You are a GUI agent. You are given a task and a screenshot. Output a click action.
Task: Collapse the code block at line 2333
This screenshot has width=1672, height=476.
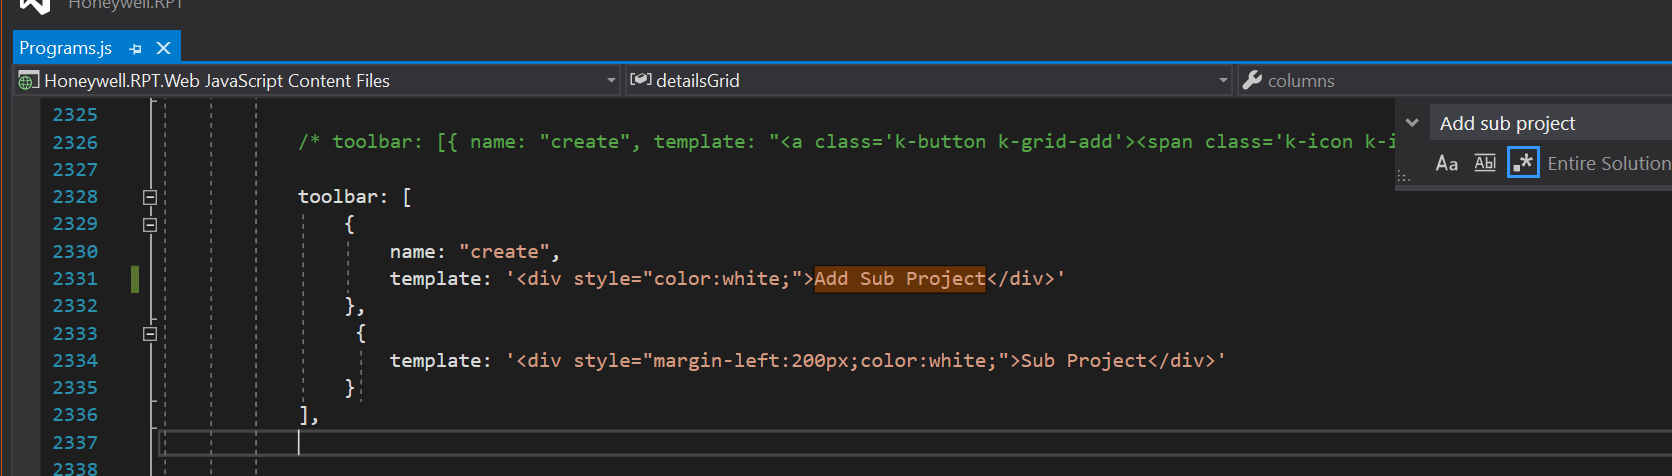(x=150, y=334)
